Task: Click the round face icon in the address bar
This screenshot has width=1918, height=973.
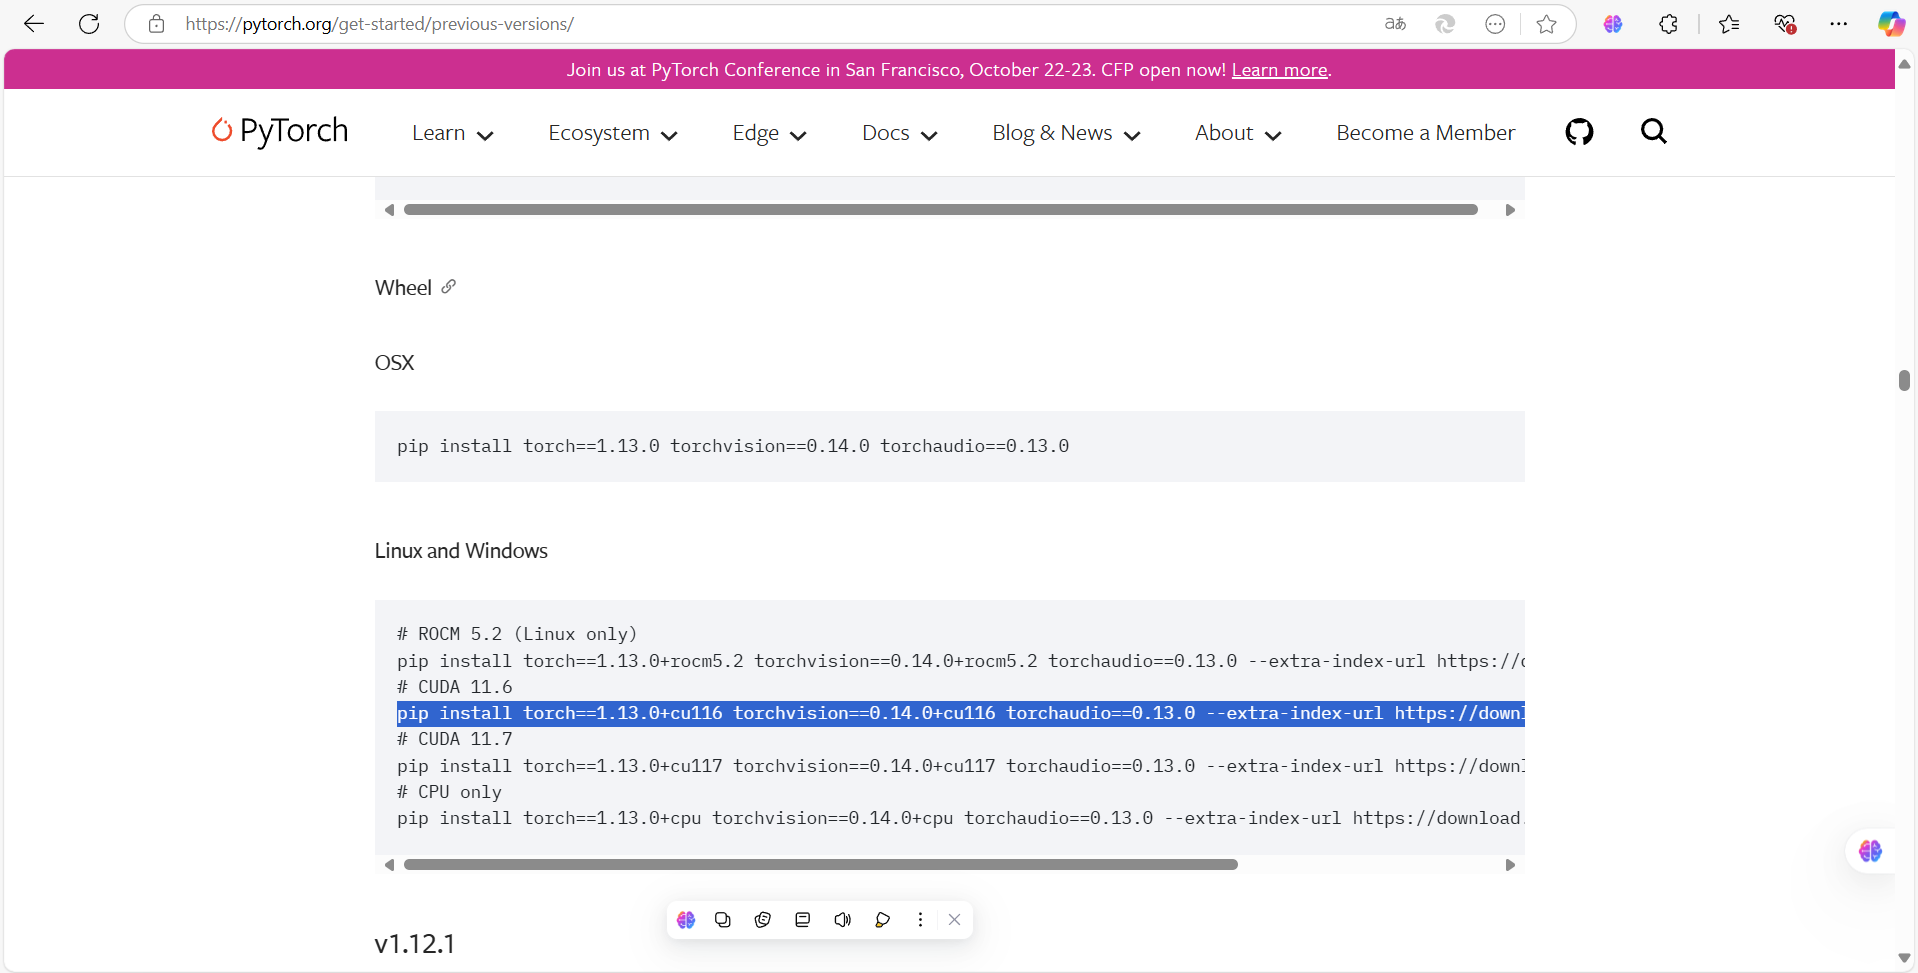Action: coord(1495,24)
